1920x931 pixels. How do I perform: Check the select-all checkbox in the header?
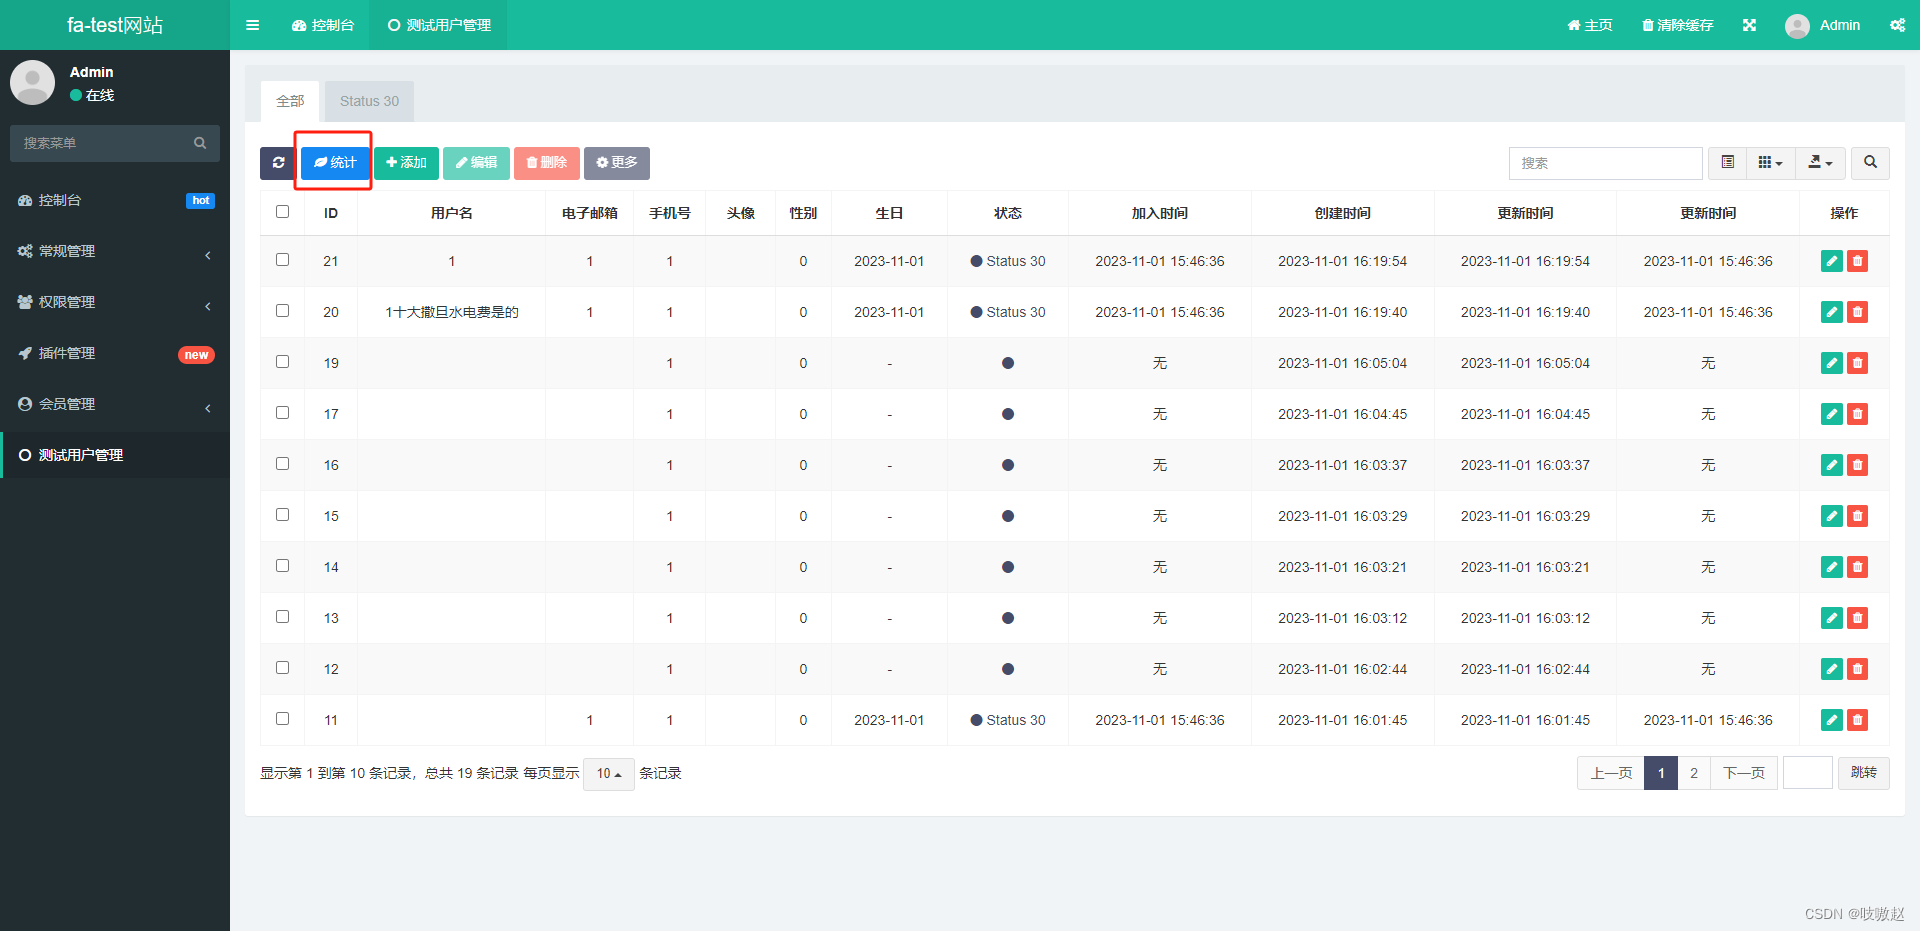pos(282,211)
